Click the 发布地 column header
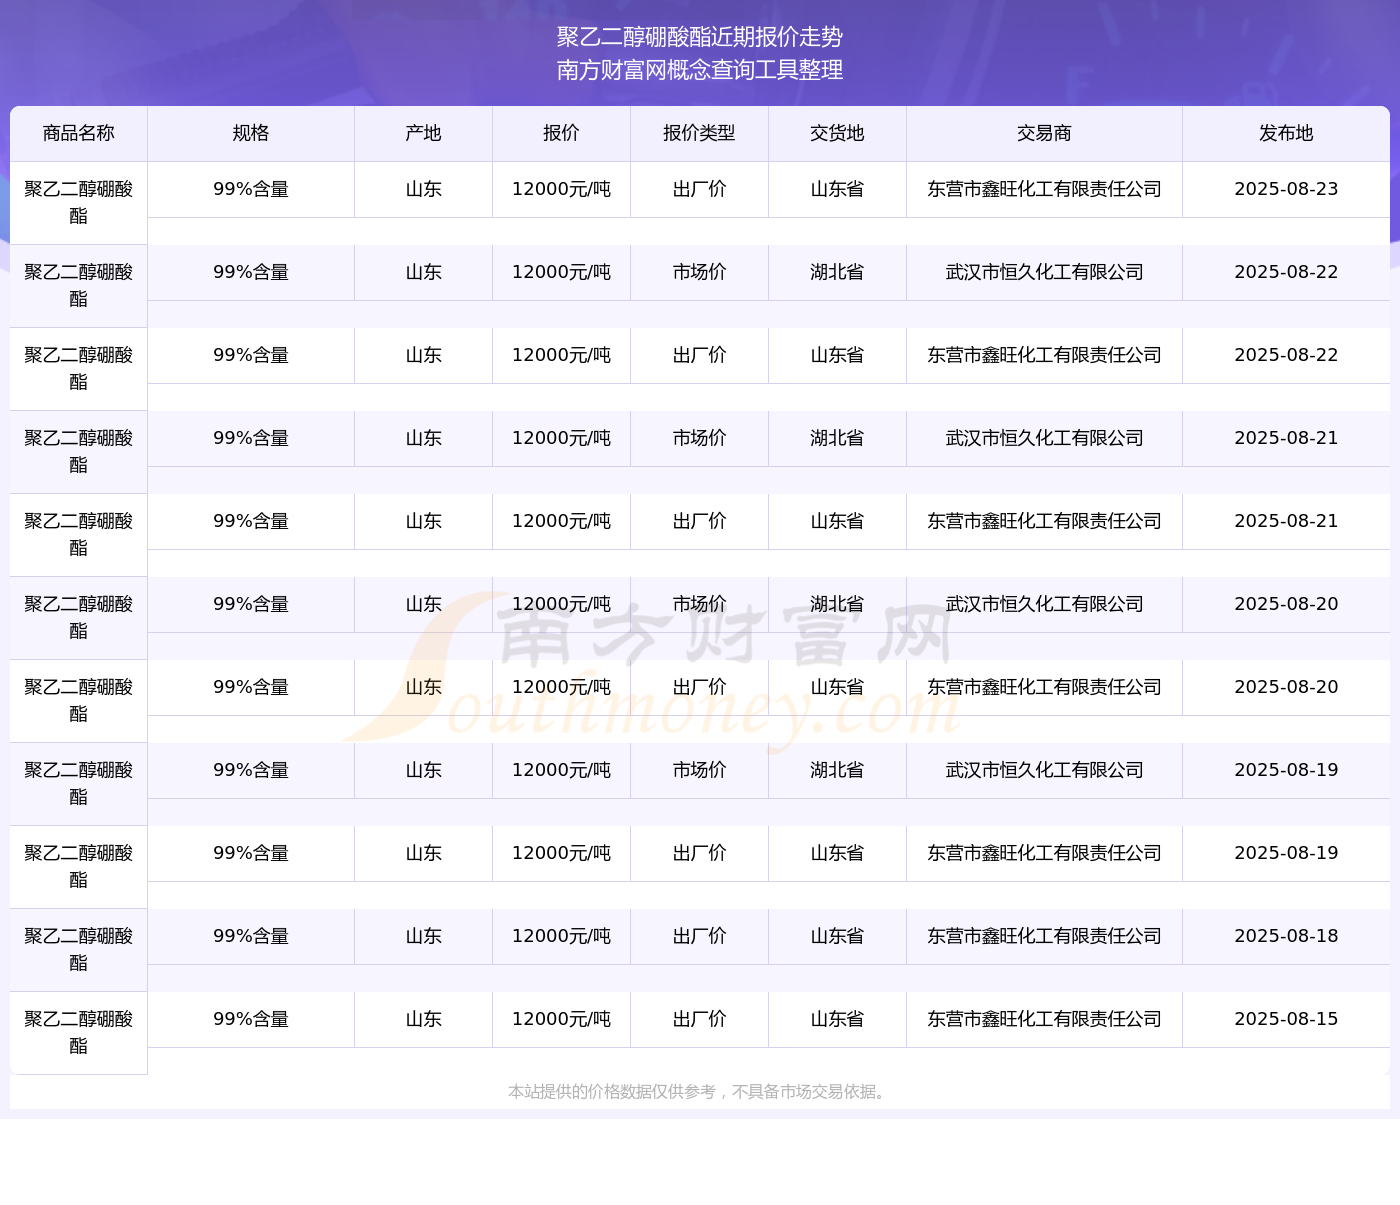Image resolution: width=1400 pixels, height=1205 pixels. pos(1286,133)
